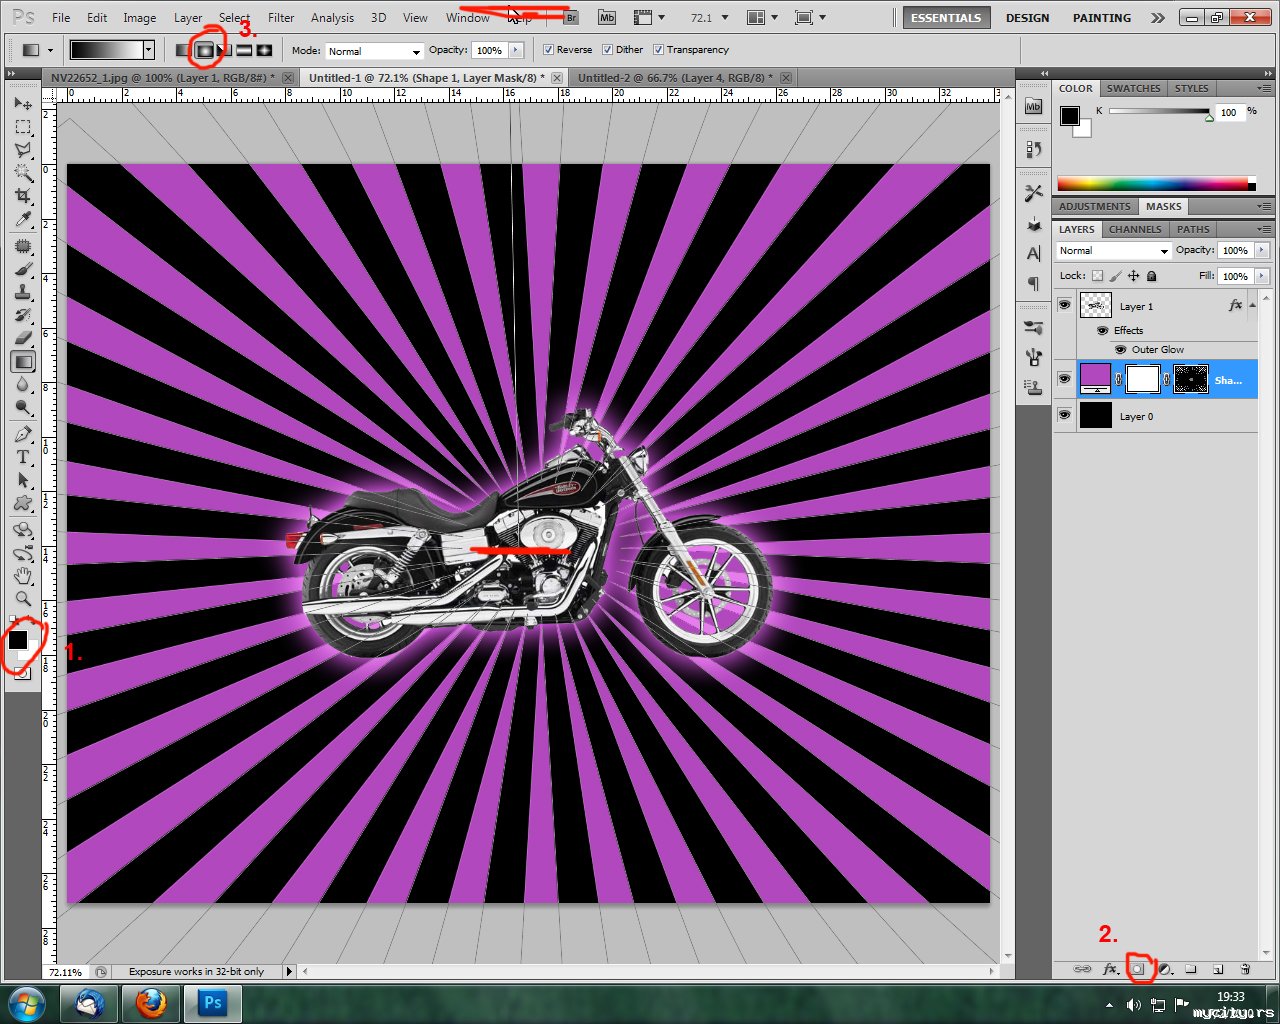The width and height of the screenshot is (1280, 1024).
Task: Select the Eyedropper tool
Action: coord(22,220)
